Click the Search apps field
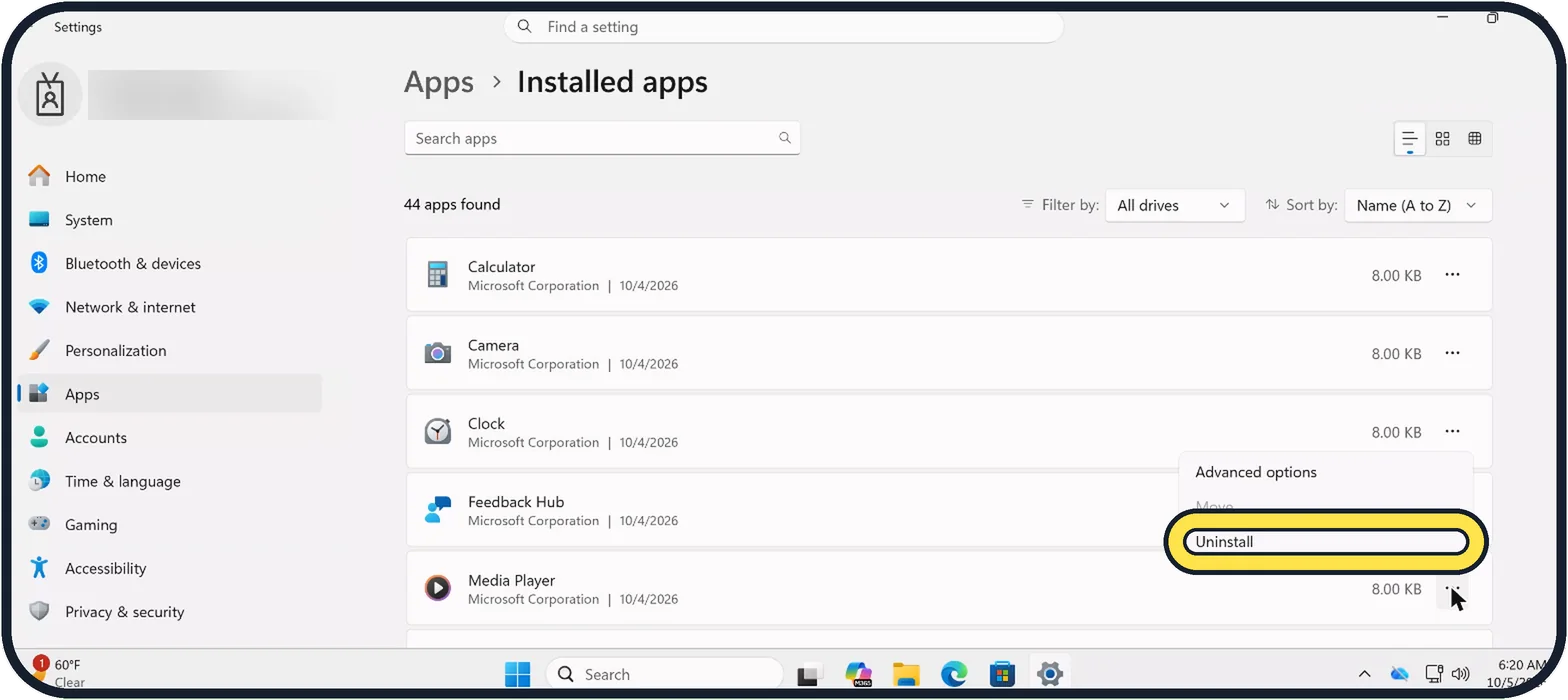The height and width of the screenshot is (700, 1568). pos(602,138)
